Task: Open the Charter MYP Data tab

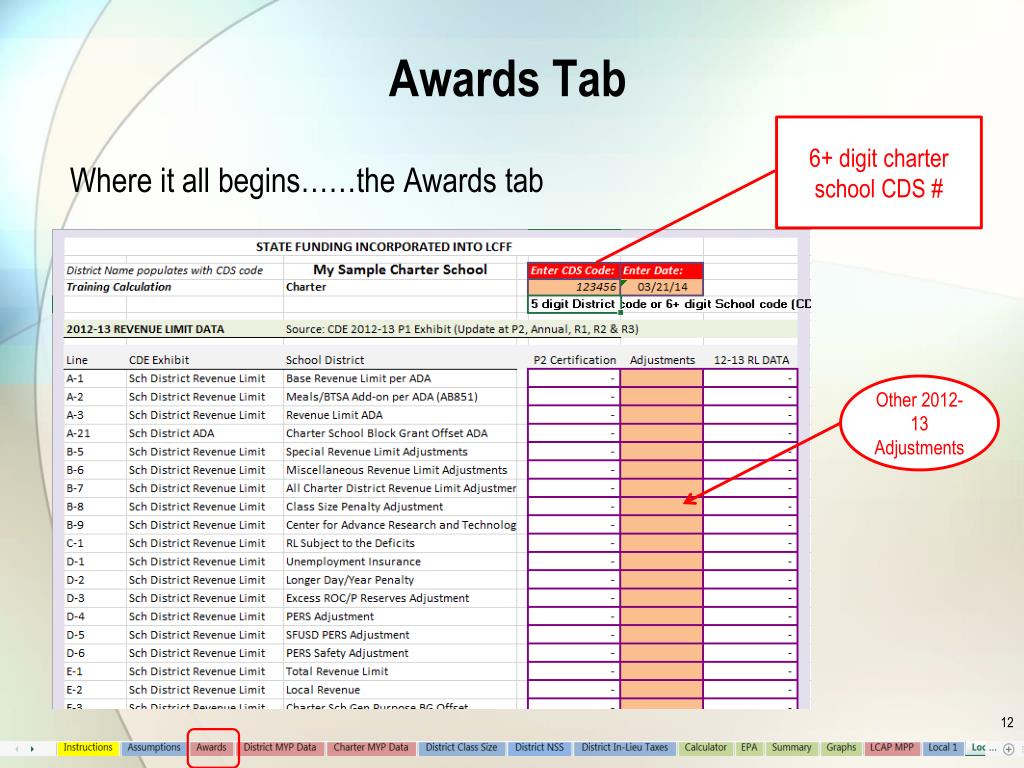Action: (370, 748)
